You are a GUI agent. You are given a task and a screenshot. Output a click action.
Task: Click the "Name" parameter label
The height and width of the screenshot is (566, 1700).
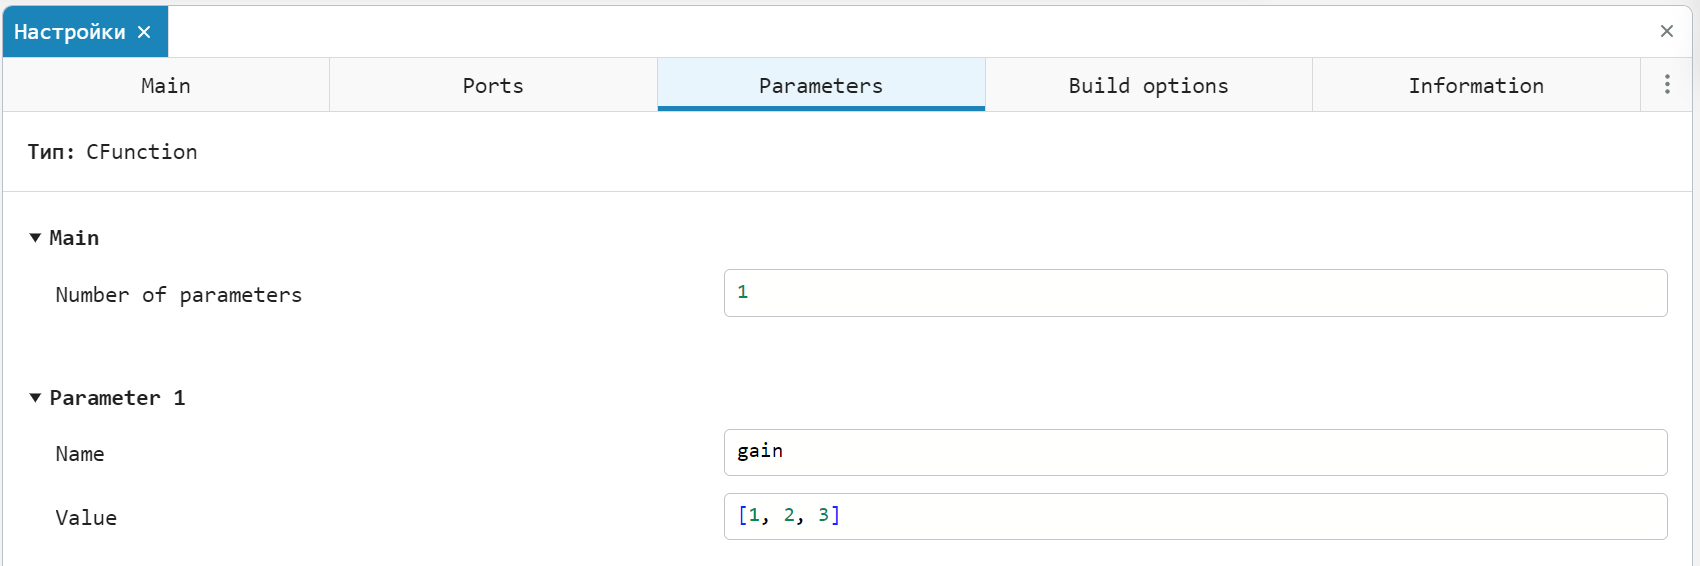click(80, 454)
